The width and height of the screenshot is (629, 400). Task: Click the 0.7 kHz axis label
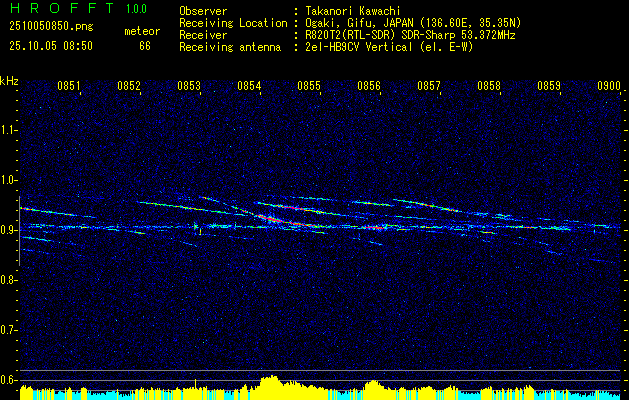(8, 330)
